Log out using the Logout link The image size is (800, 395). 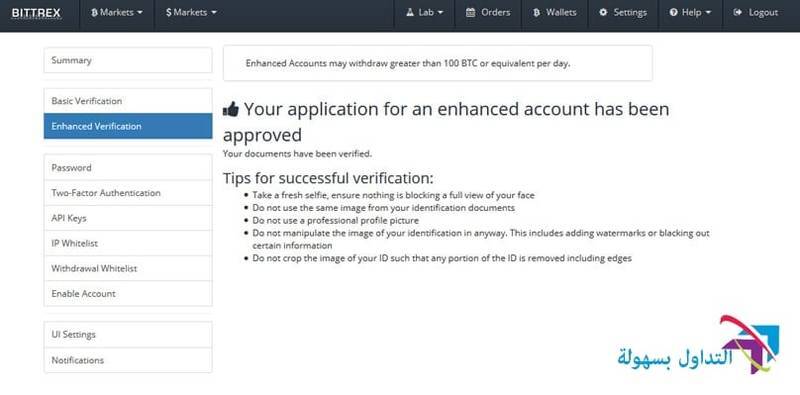click(756, 13)
